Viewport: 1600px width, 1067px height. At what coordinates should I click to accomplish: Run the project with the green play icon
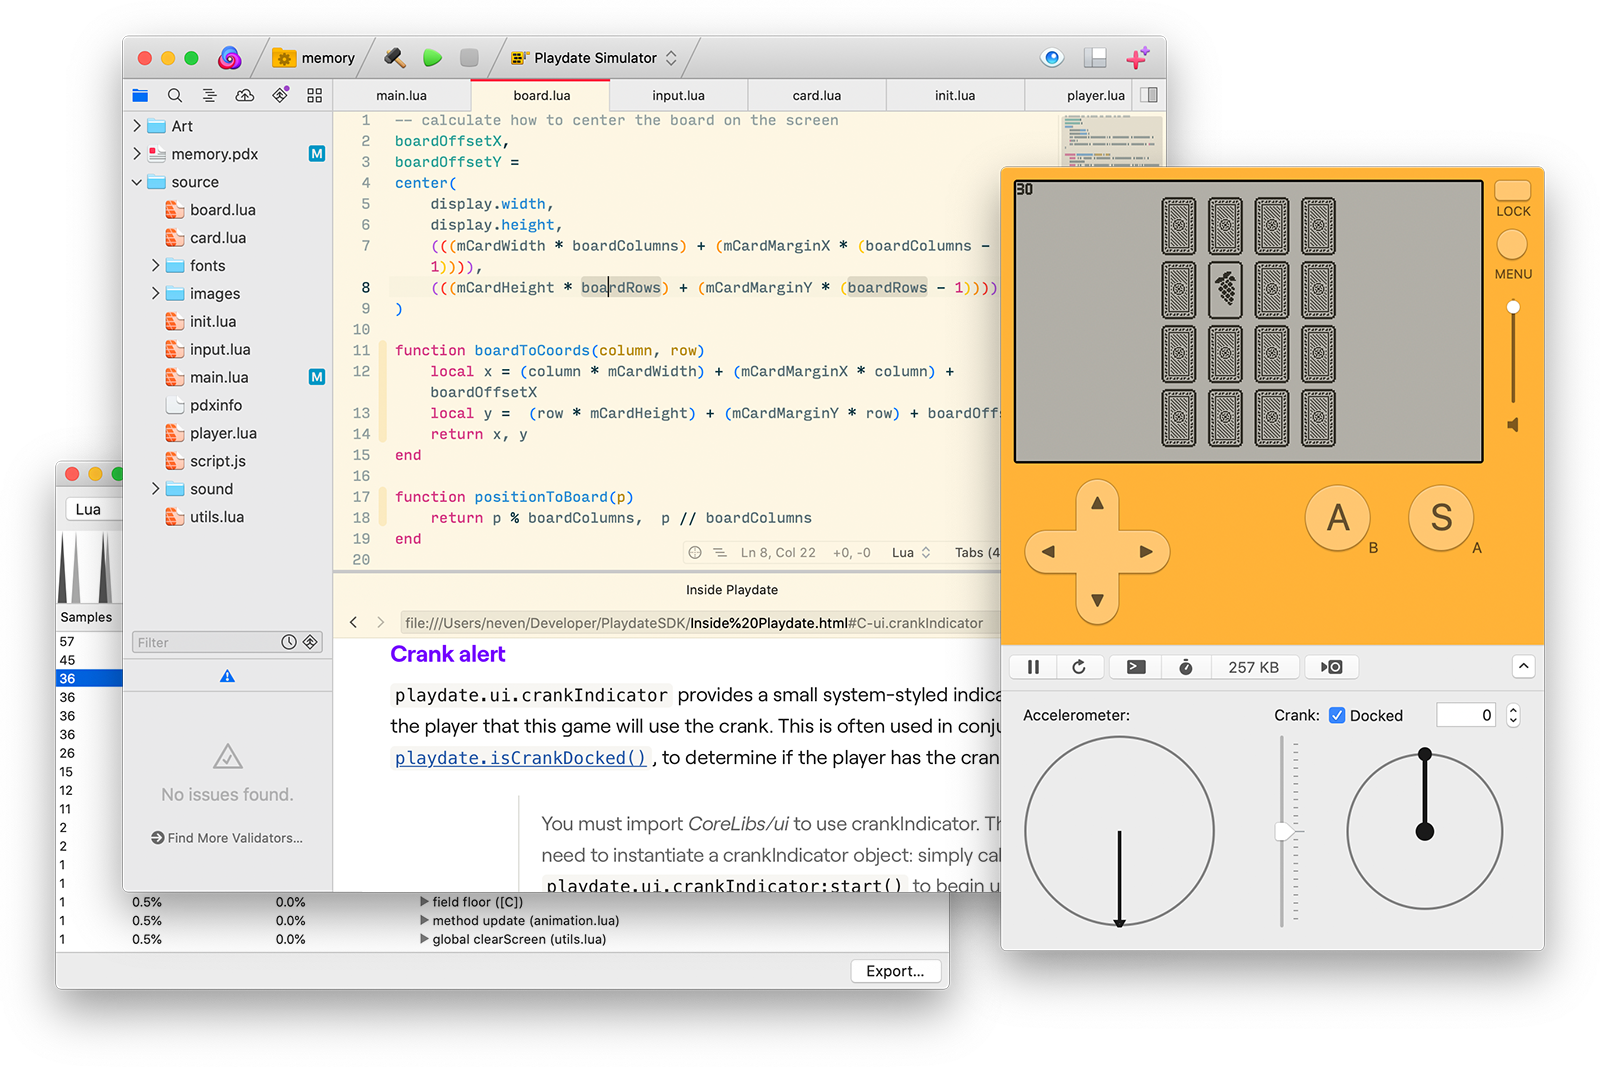[x=432, y=58]
